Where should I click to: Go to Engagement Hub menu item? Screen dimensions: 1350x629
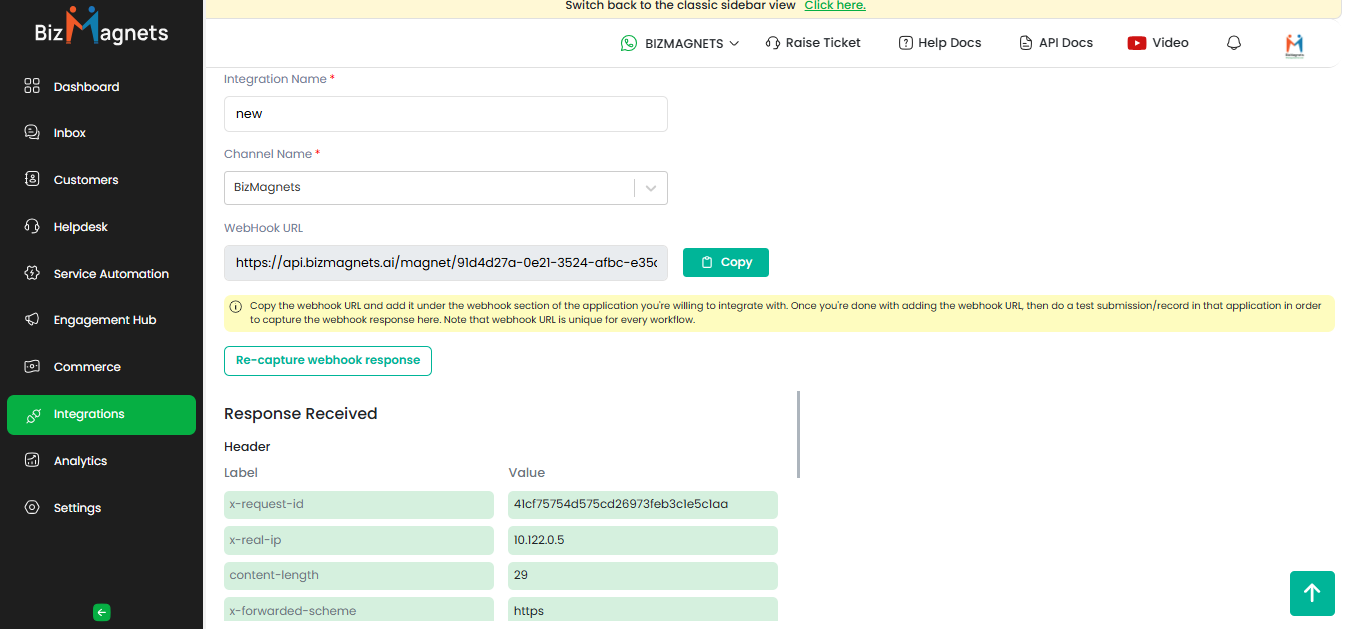[104, 320]
